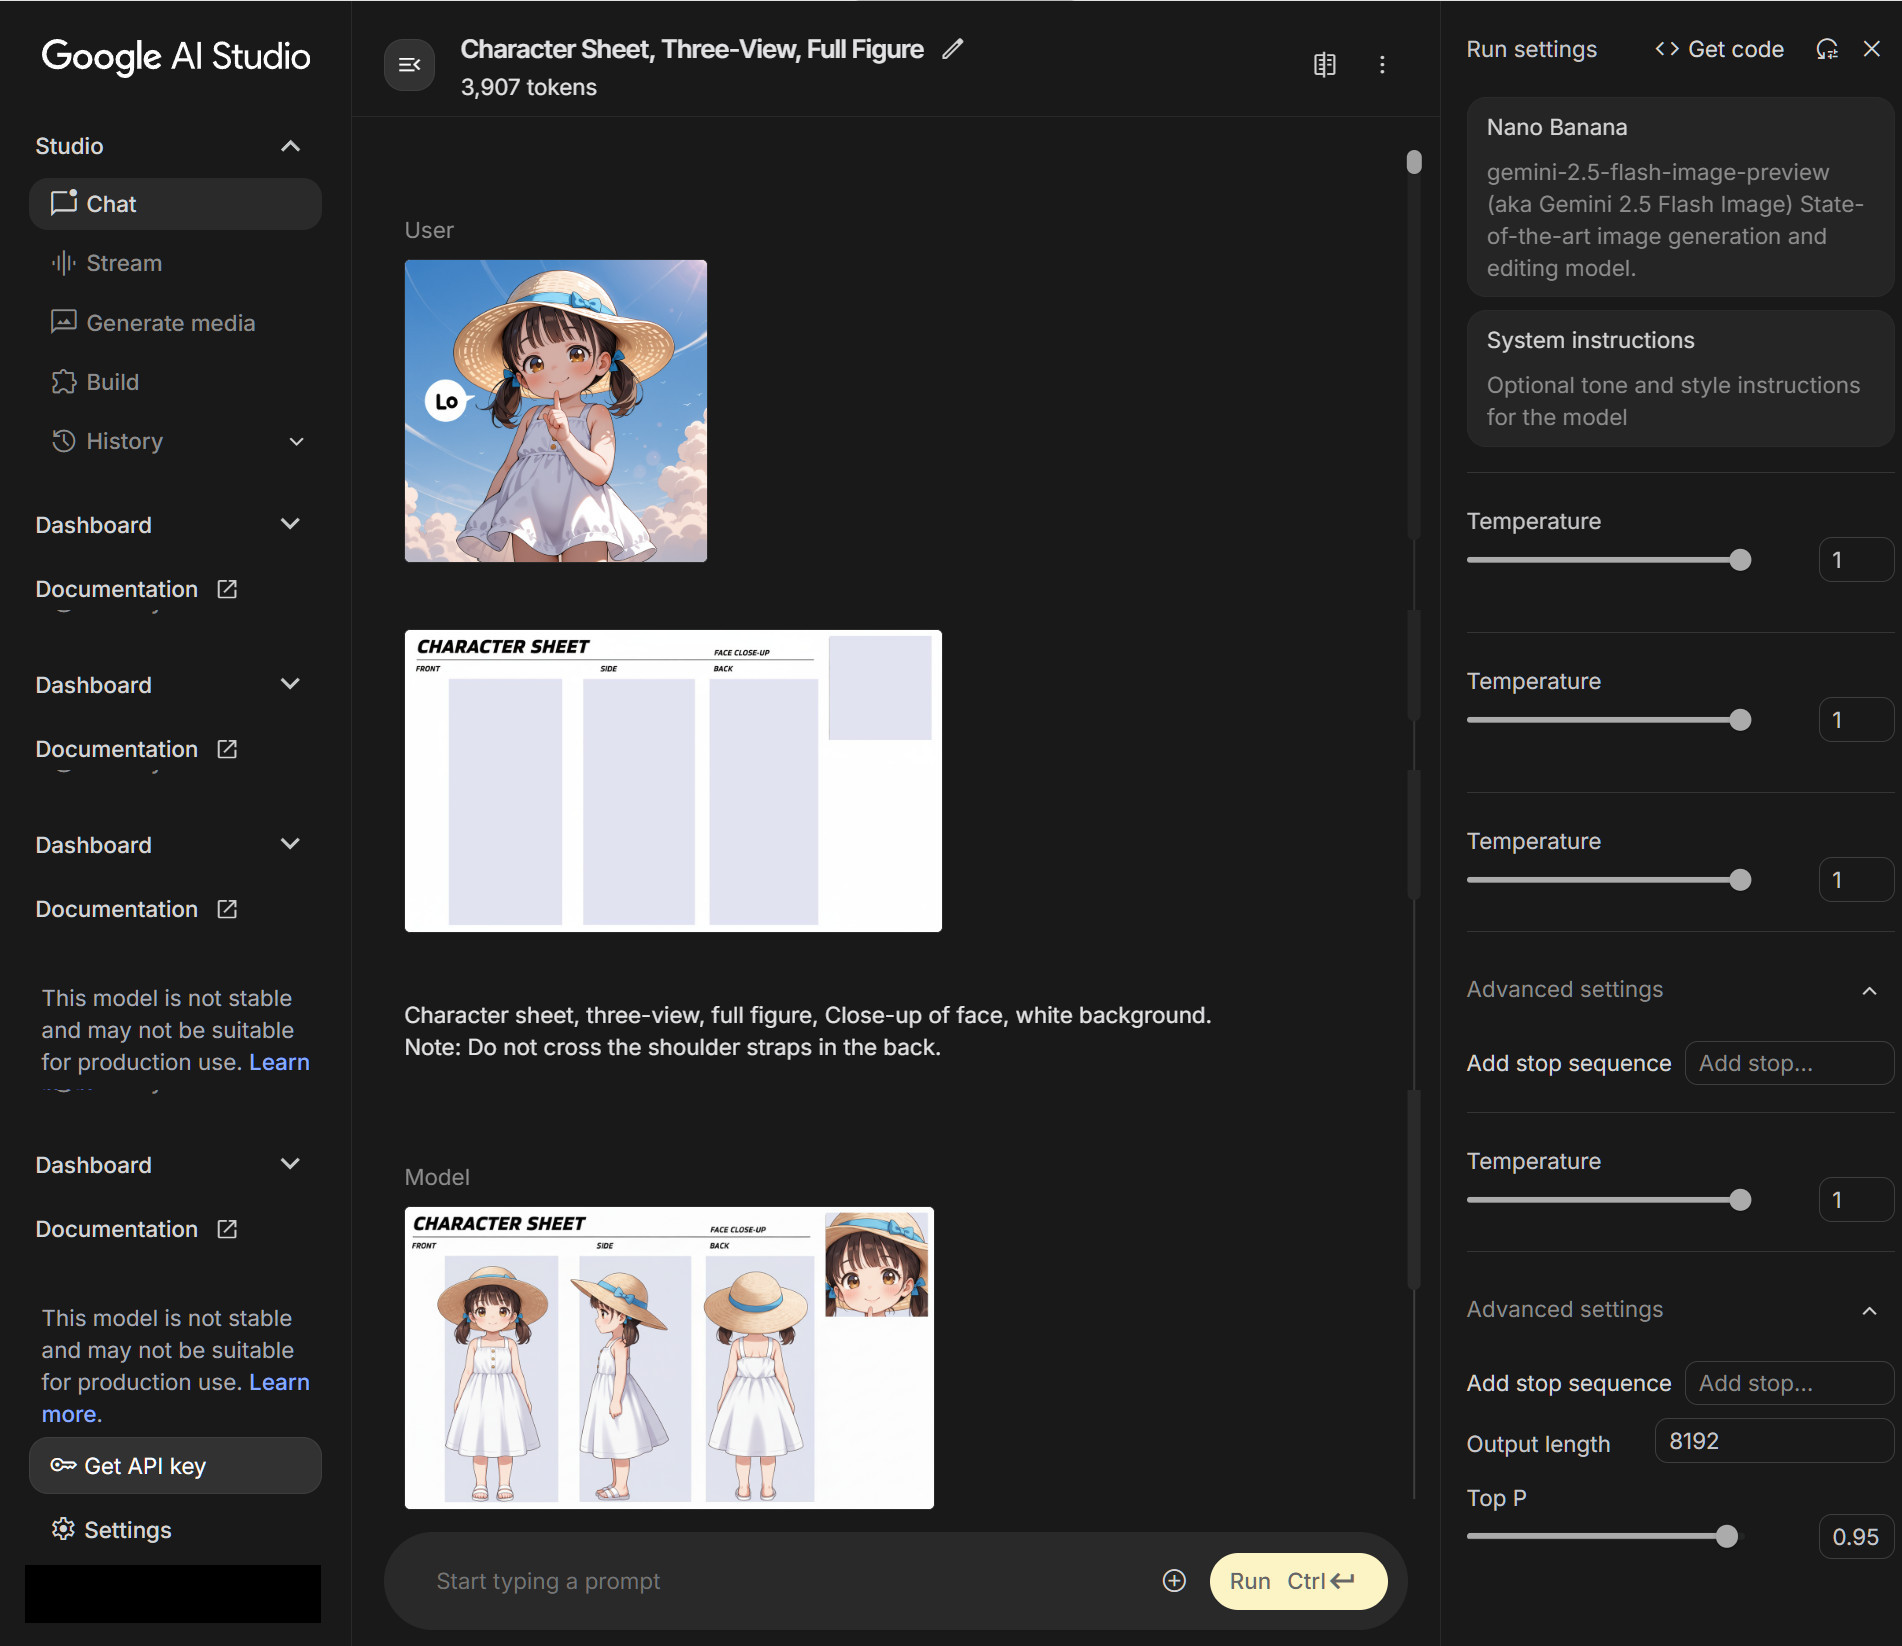The image size is (1902, 1646).
Task: Close the Run settings panel
Action: click(x=1872, y=49)
